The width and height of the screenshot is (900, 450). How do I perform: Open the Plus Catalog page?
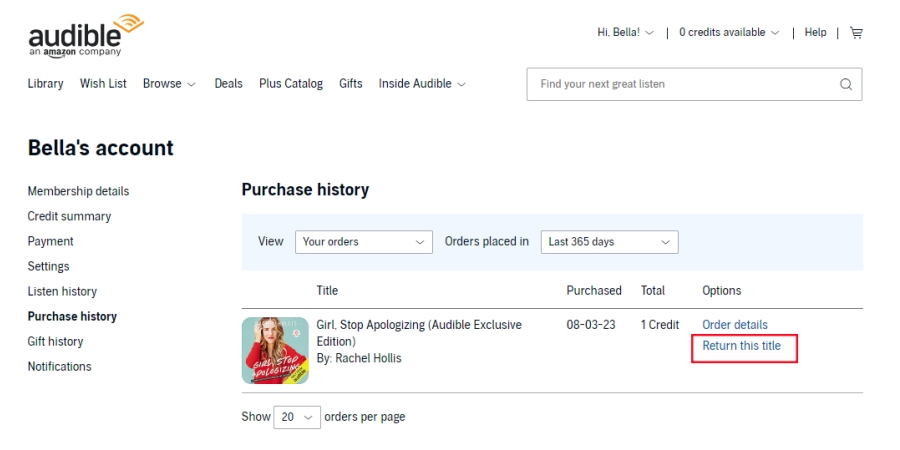(291, 84)
